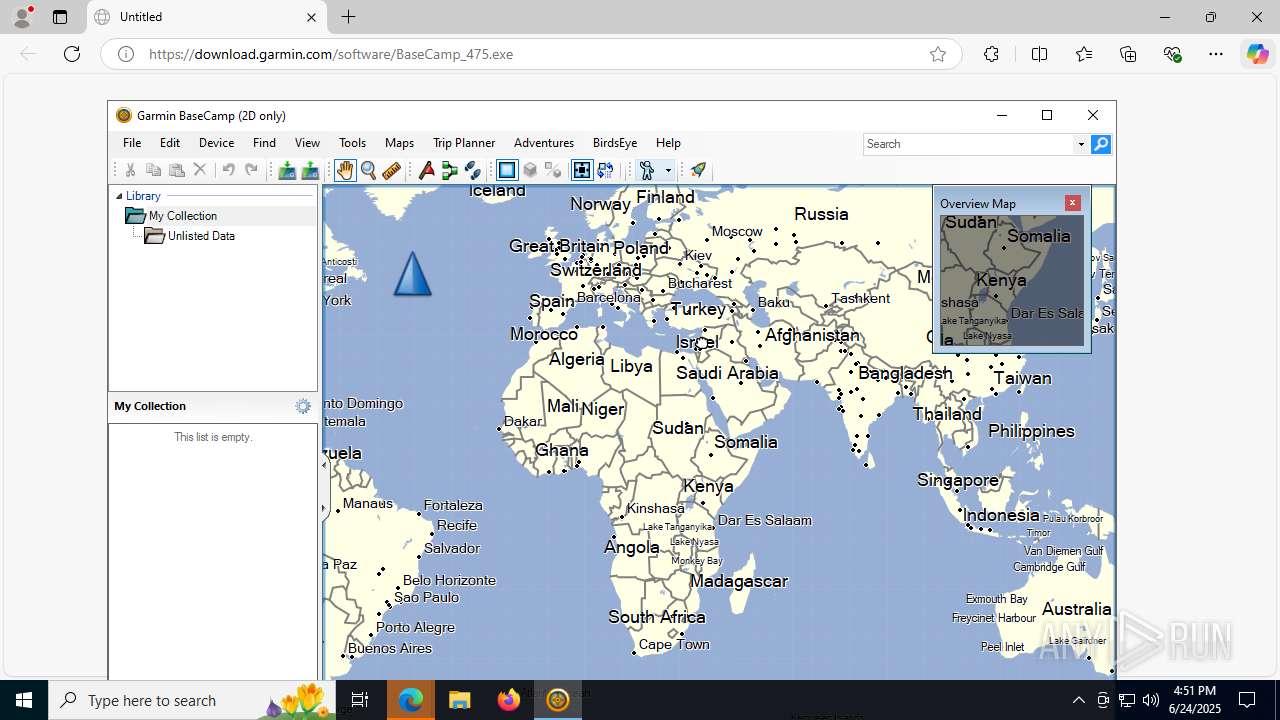This screenshot has height=720, width=1280.
Task: Select the Measure ruler tool
Action: click(391, 170)
